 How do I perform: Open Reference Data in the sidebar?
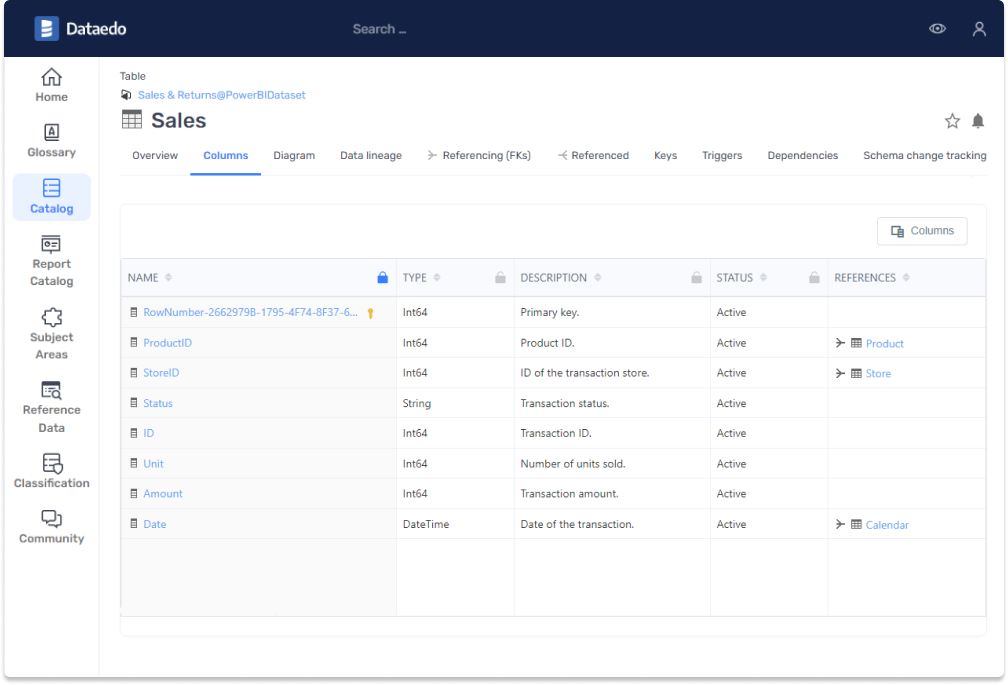pyautogui.click(x=51, y=406)
